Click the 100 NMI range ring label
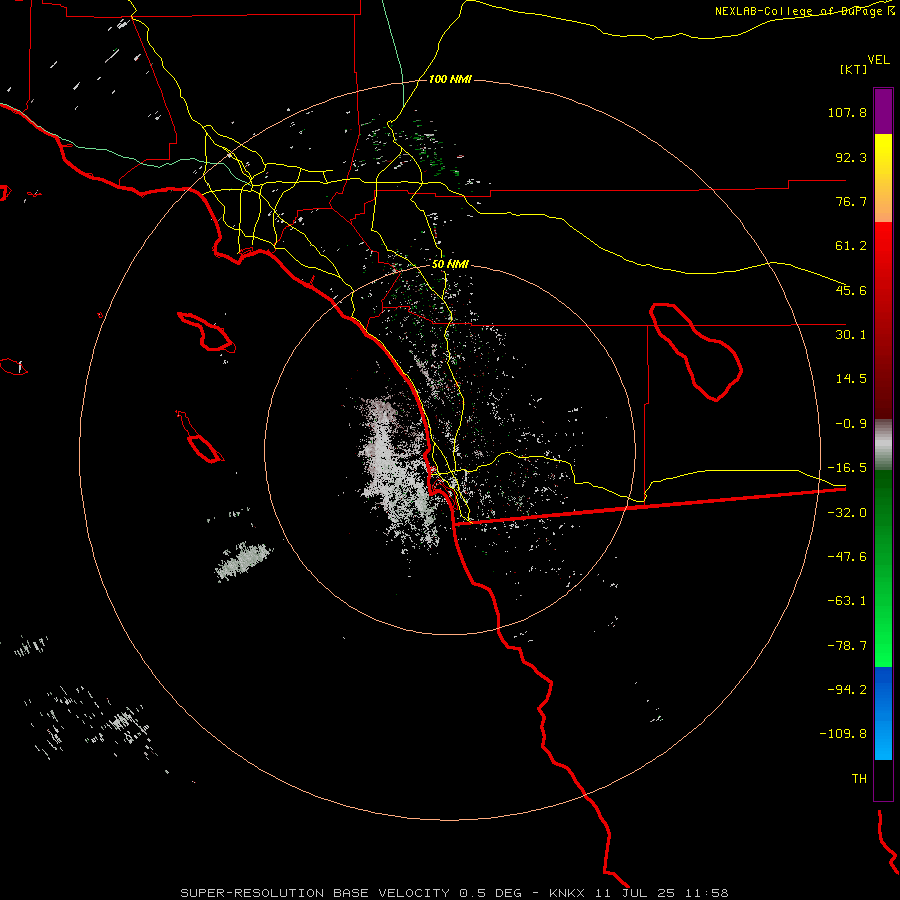This screenshot has width=900, height=900. tap(450, 79)
